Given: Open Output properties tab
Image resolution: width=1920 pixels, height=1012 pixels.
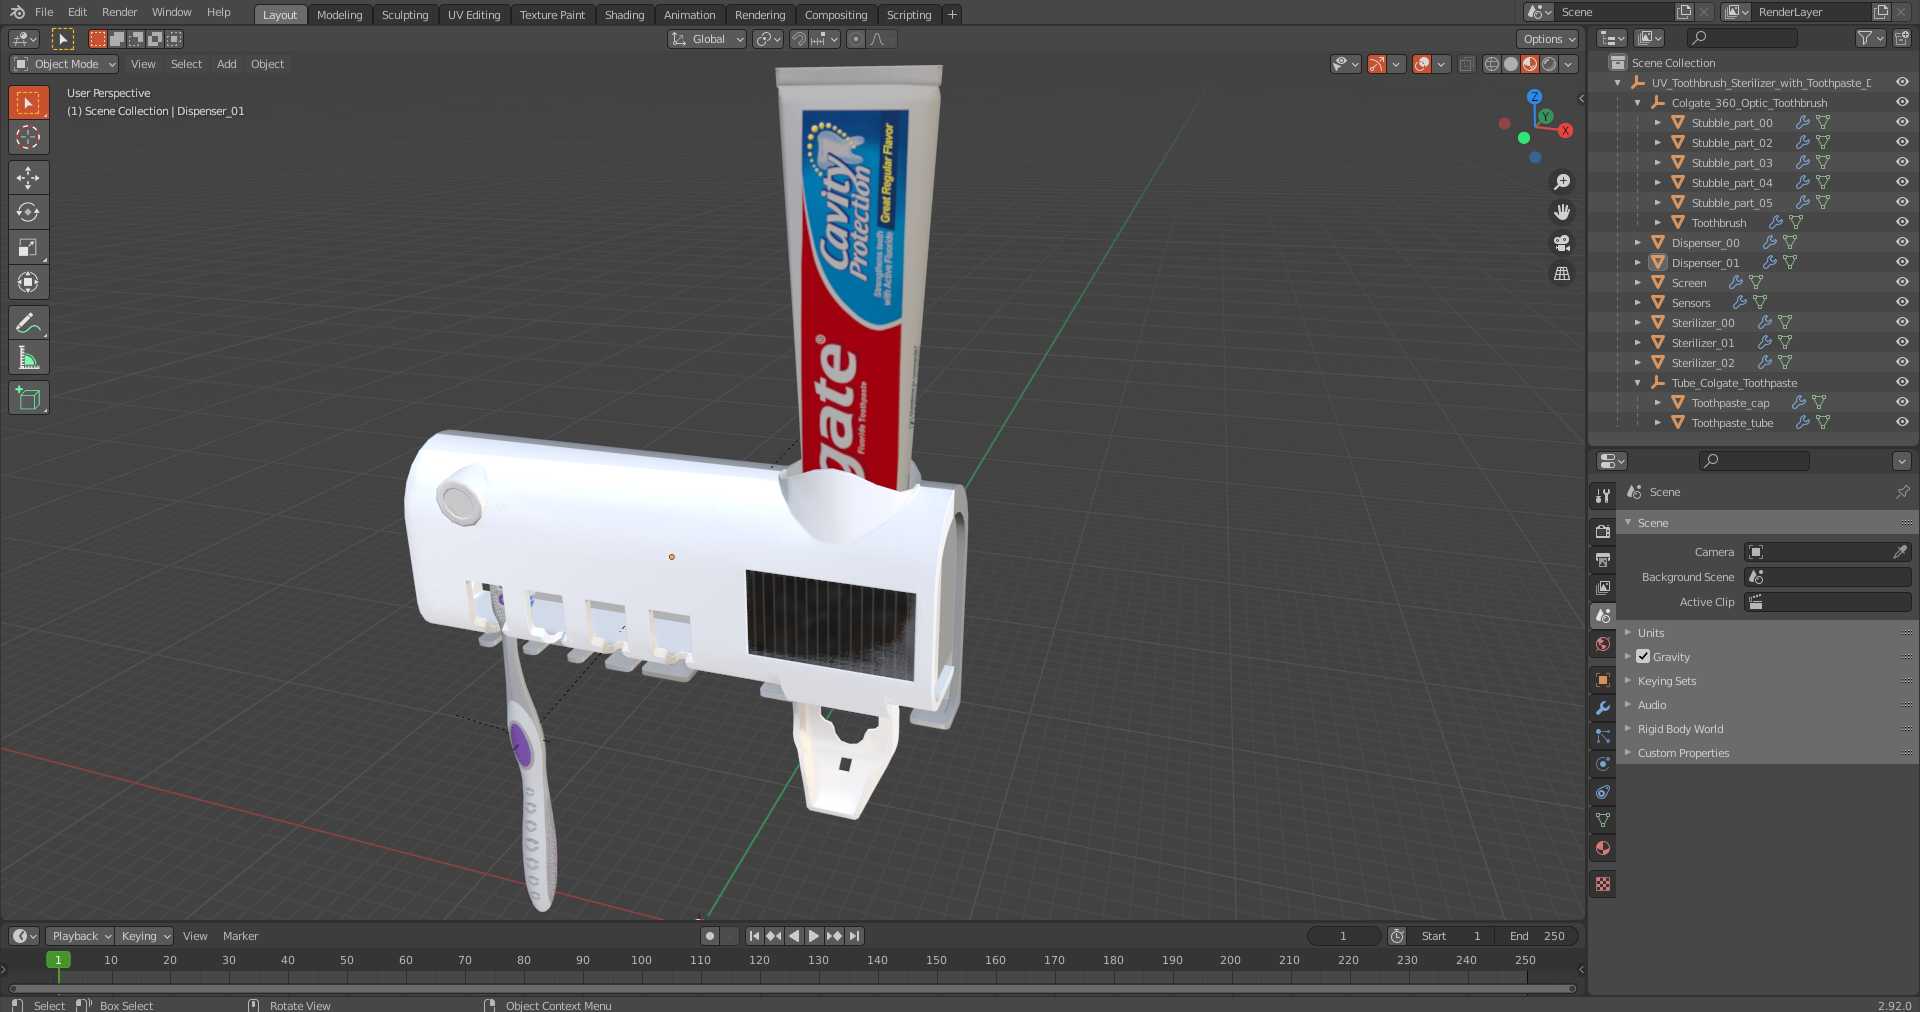Looking at the screenshot, I should click(x=1603, y=559).
